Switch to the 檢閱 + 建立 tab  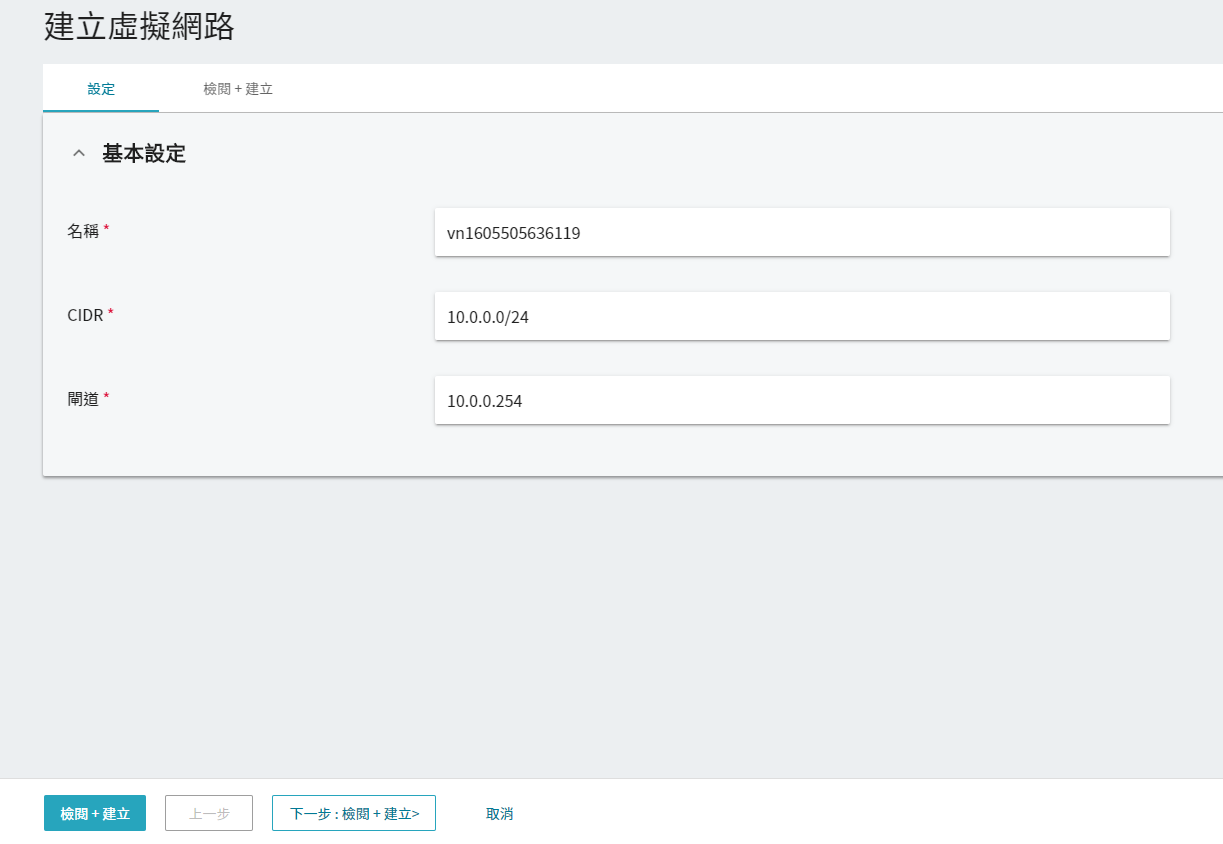(x=238, y=89)
